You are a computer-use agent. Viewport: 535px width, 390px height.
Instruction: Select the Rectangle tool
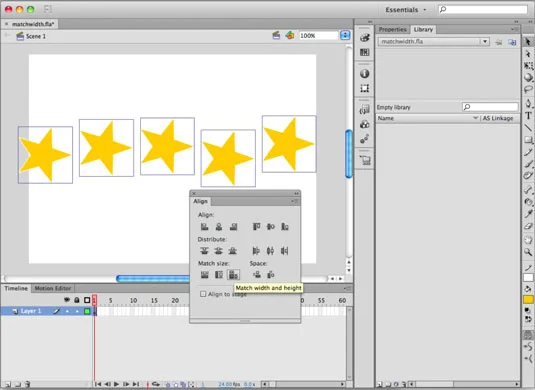coord(528,140)
